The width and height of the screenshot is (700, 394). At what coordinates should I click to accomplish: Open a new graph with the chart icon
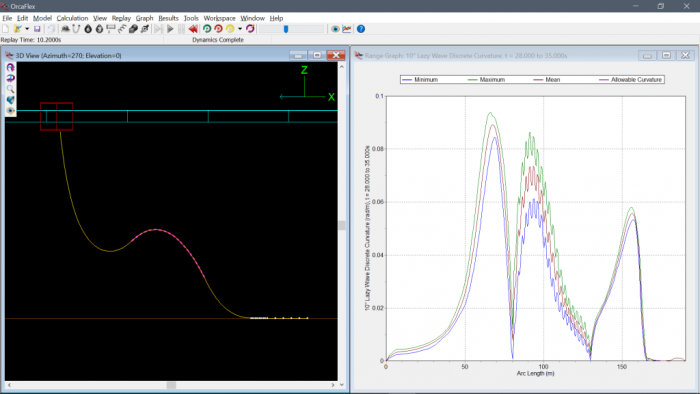(x=347, y=29)
